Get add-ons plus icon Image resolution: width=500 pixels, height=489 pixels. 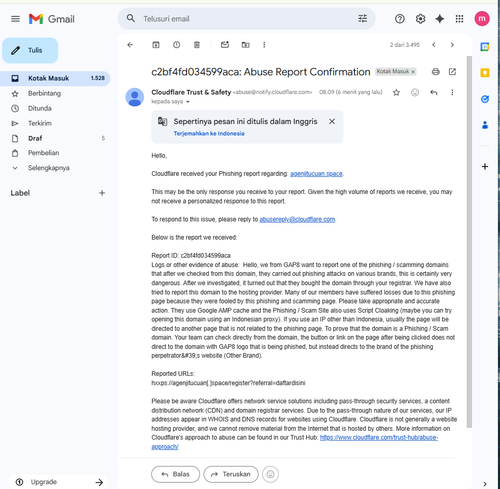[x=485, y=166]
